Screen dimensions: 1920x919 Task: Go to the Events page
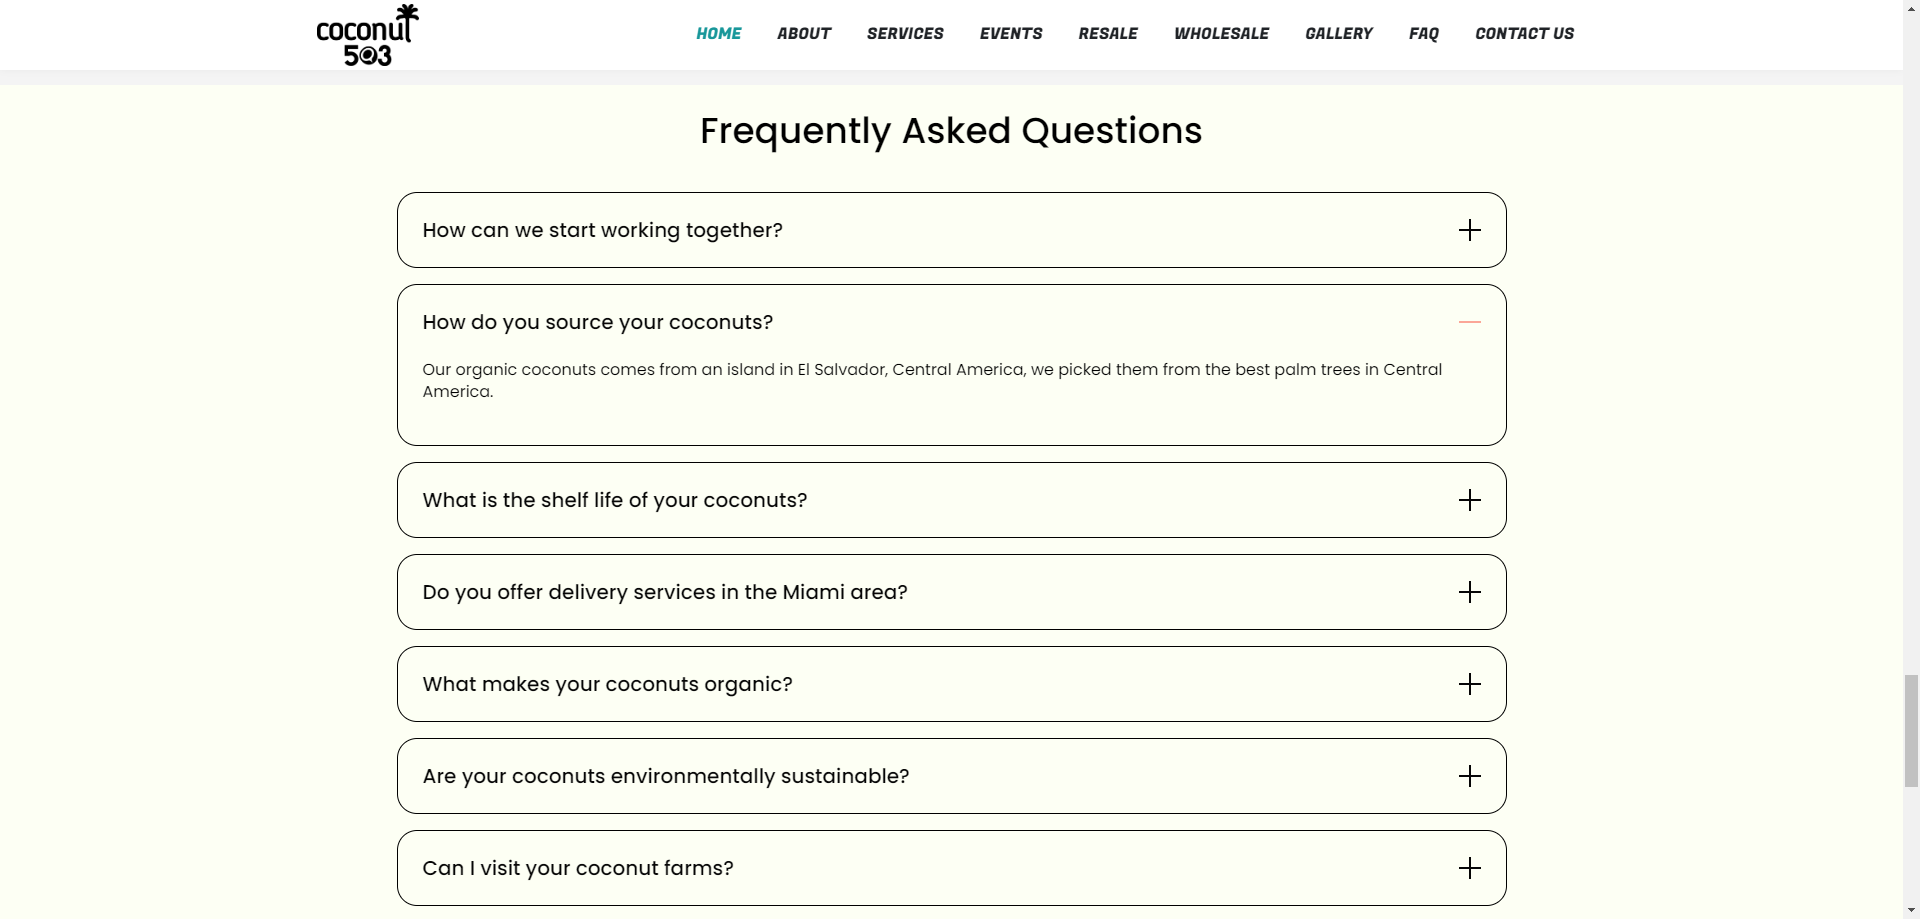pos(1011,34)
